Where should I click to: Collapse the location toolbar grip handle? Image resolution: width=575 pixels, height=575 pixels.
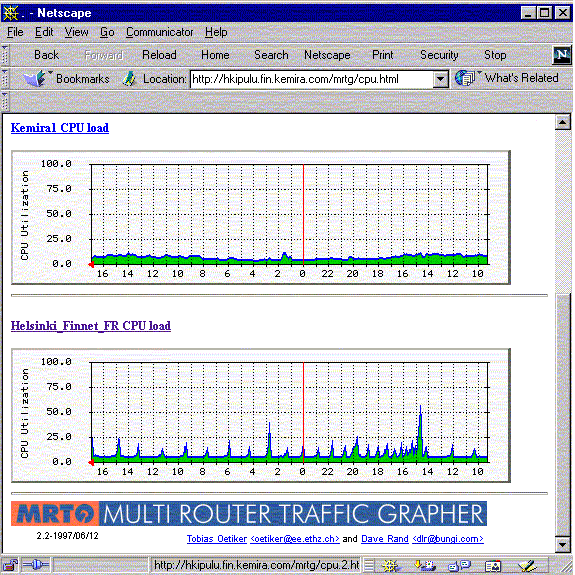point(5,78)
